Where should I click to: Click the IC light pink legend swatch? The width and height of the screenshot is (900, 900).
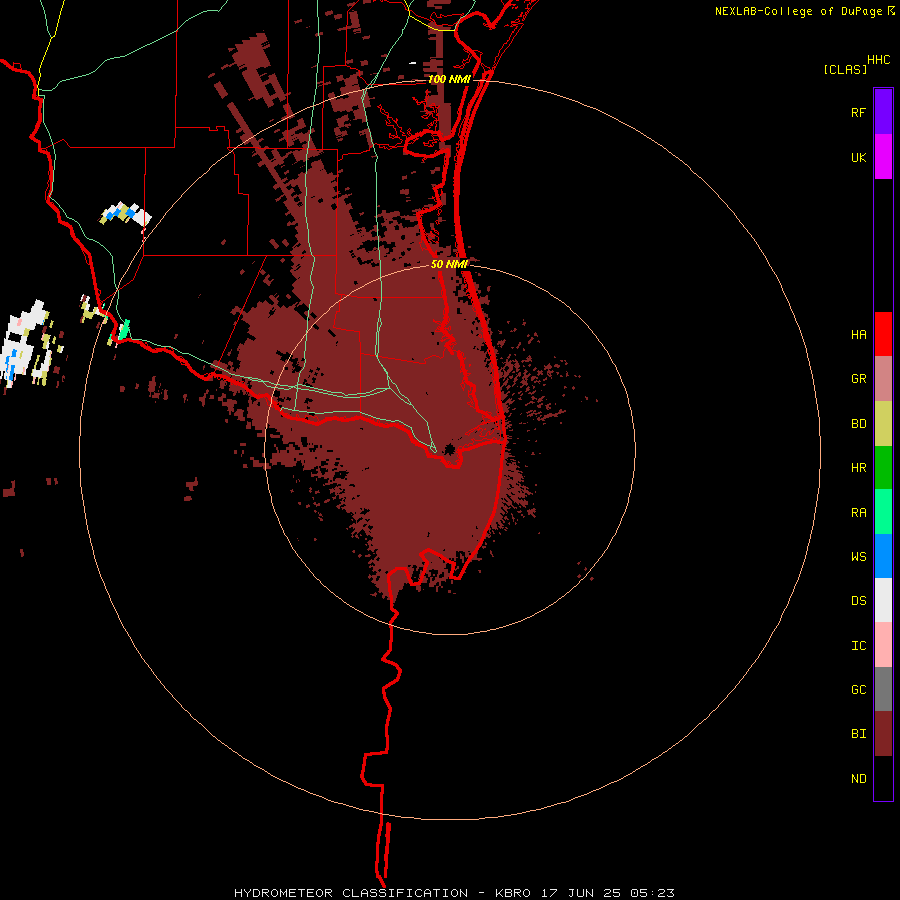pos(883,645)
